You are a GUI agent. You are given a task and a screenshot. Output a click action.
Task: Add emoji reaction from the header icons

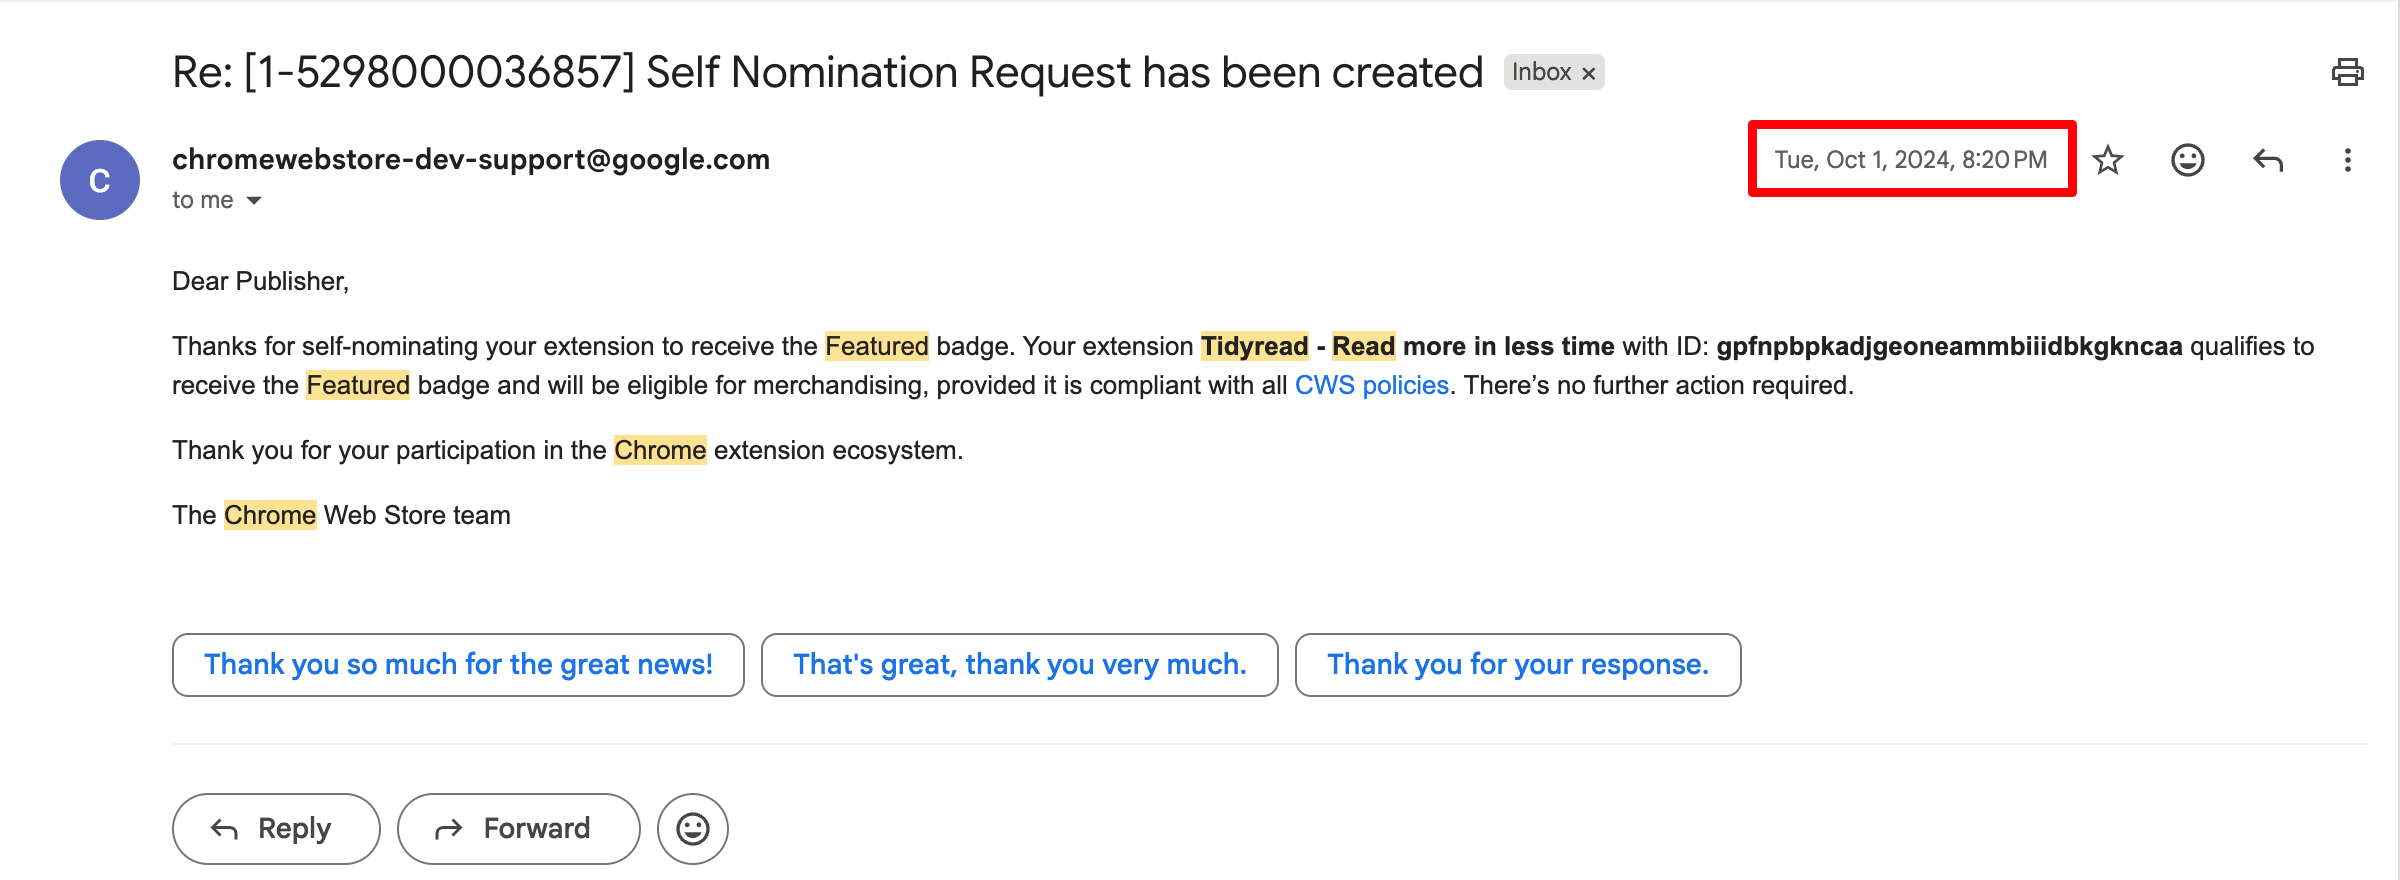[x=2188, y=160]
